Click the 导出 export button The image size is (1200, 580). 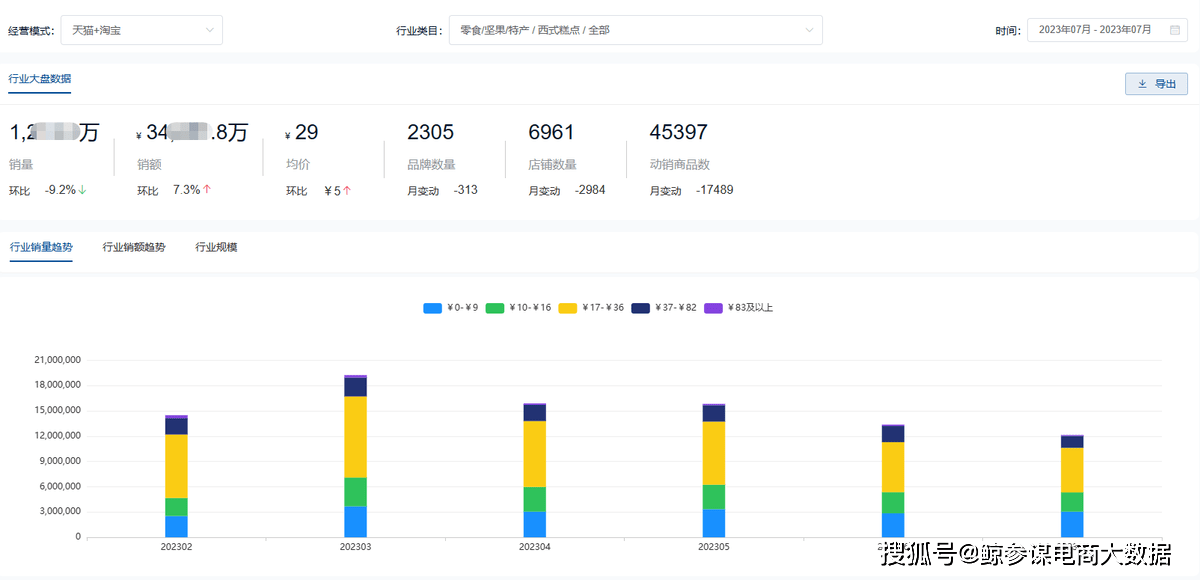[1156, 84]
